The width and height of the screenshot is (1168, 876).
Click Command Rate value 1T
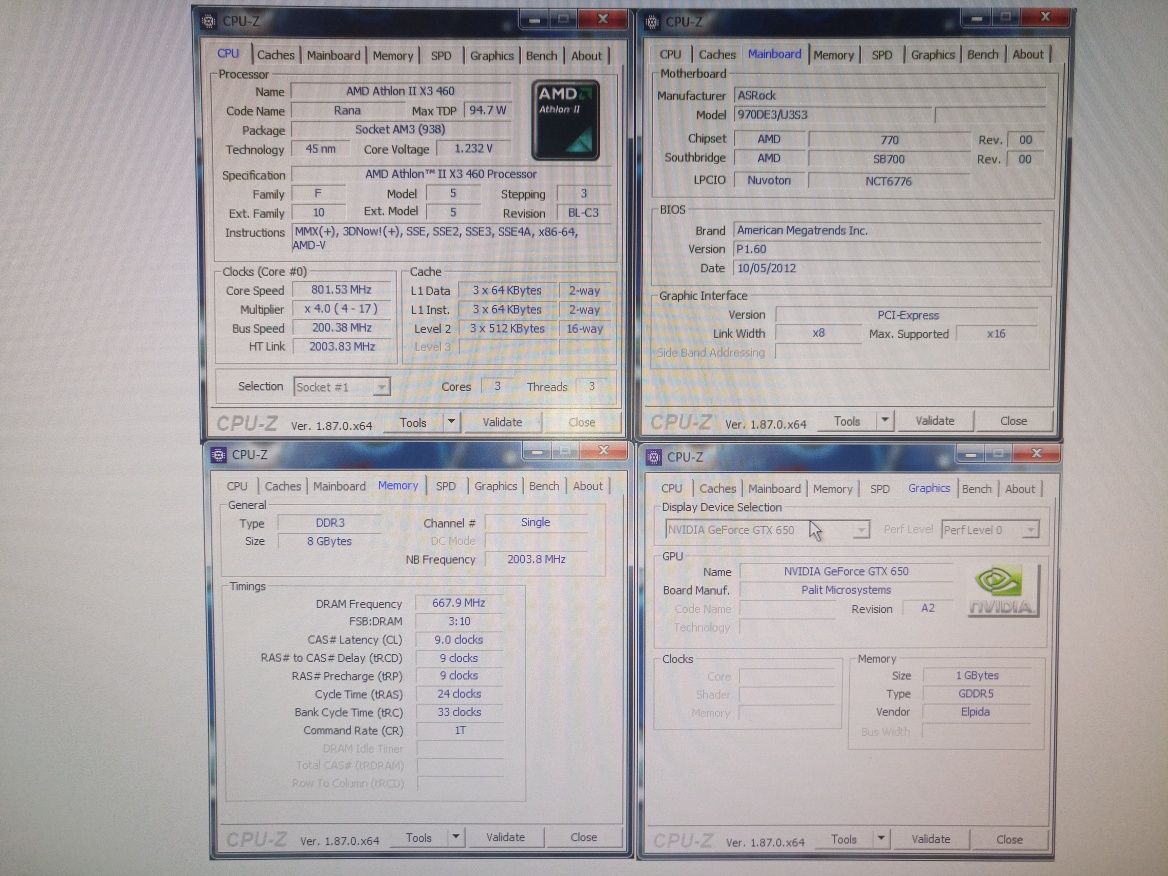pyautogui.click(x=459, y=731)
